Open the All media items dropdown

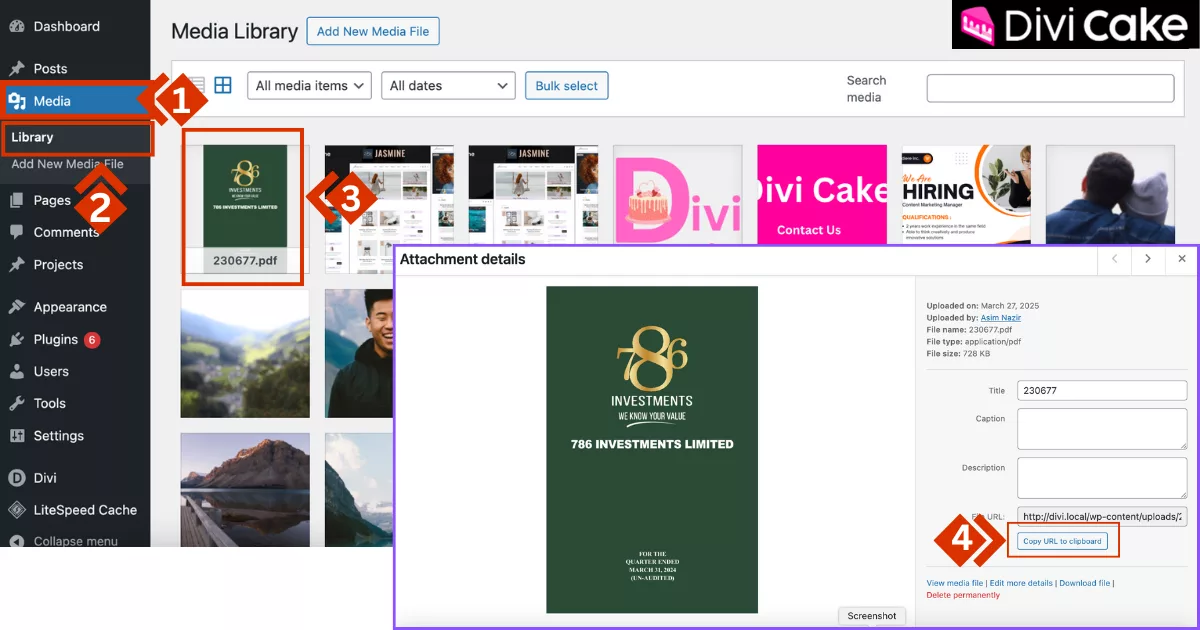click(309, 86)
